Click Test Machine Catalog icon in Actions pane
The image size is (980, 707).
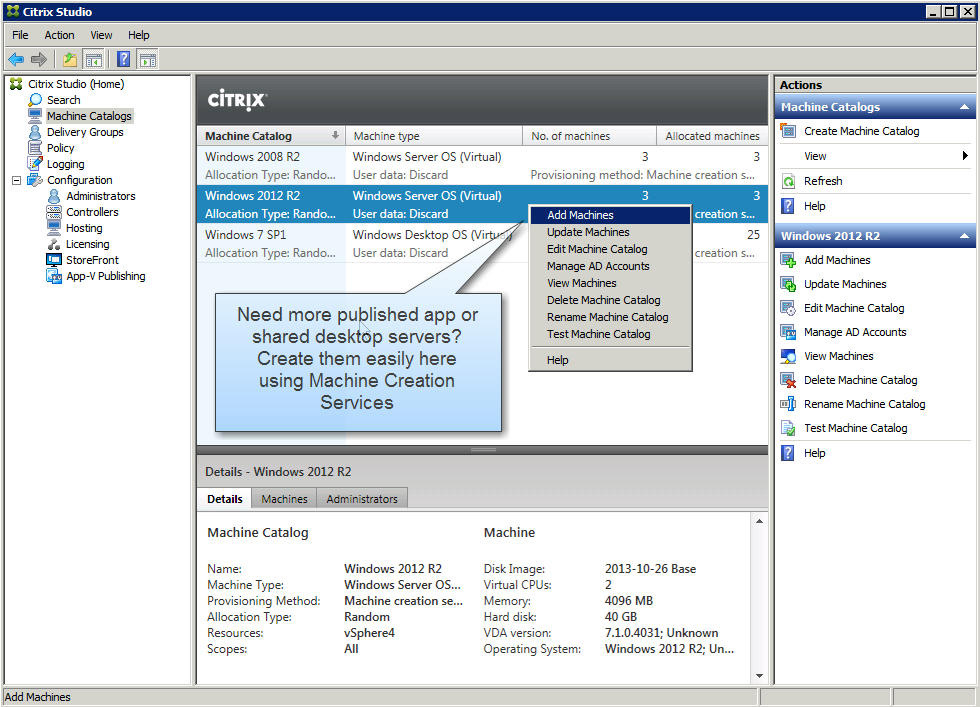pos(788,428)
